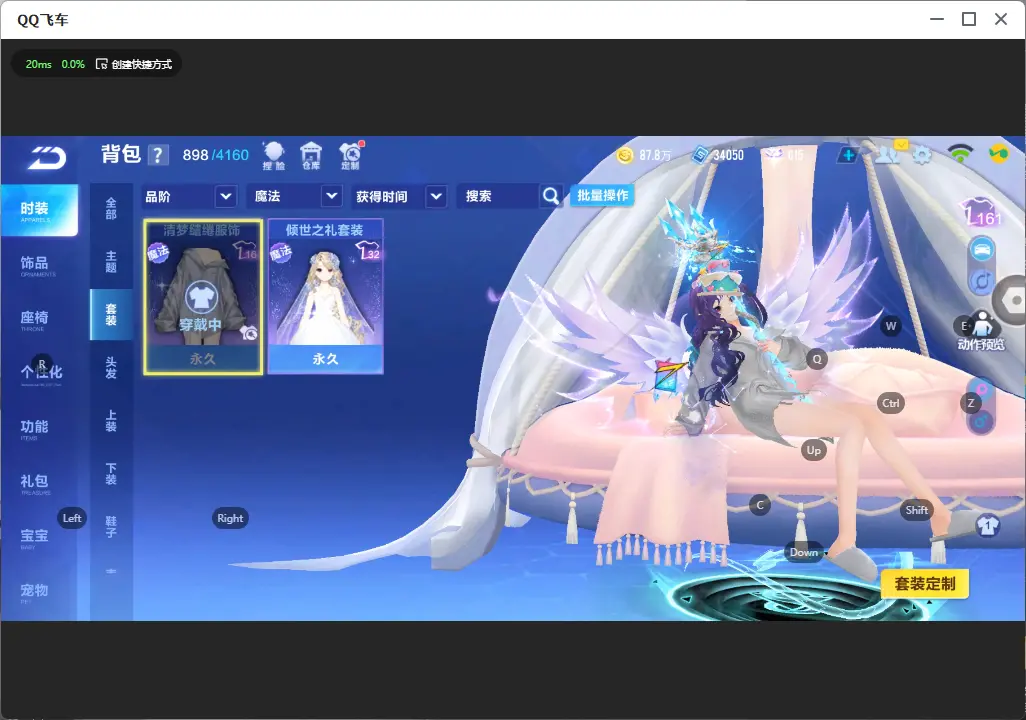Click the camera icon on 清梦缱绻服饰 card
Screen dimensions: 1026x720
(x=249, y=333)
